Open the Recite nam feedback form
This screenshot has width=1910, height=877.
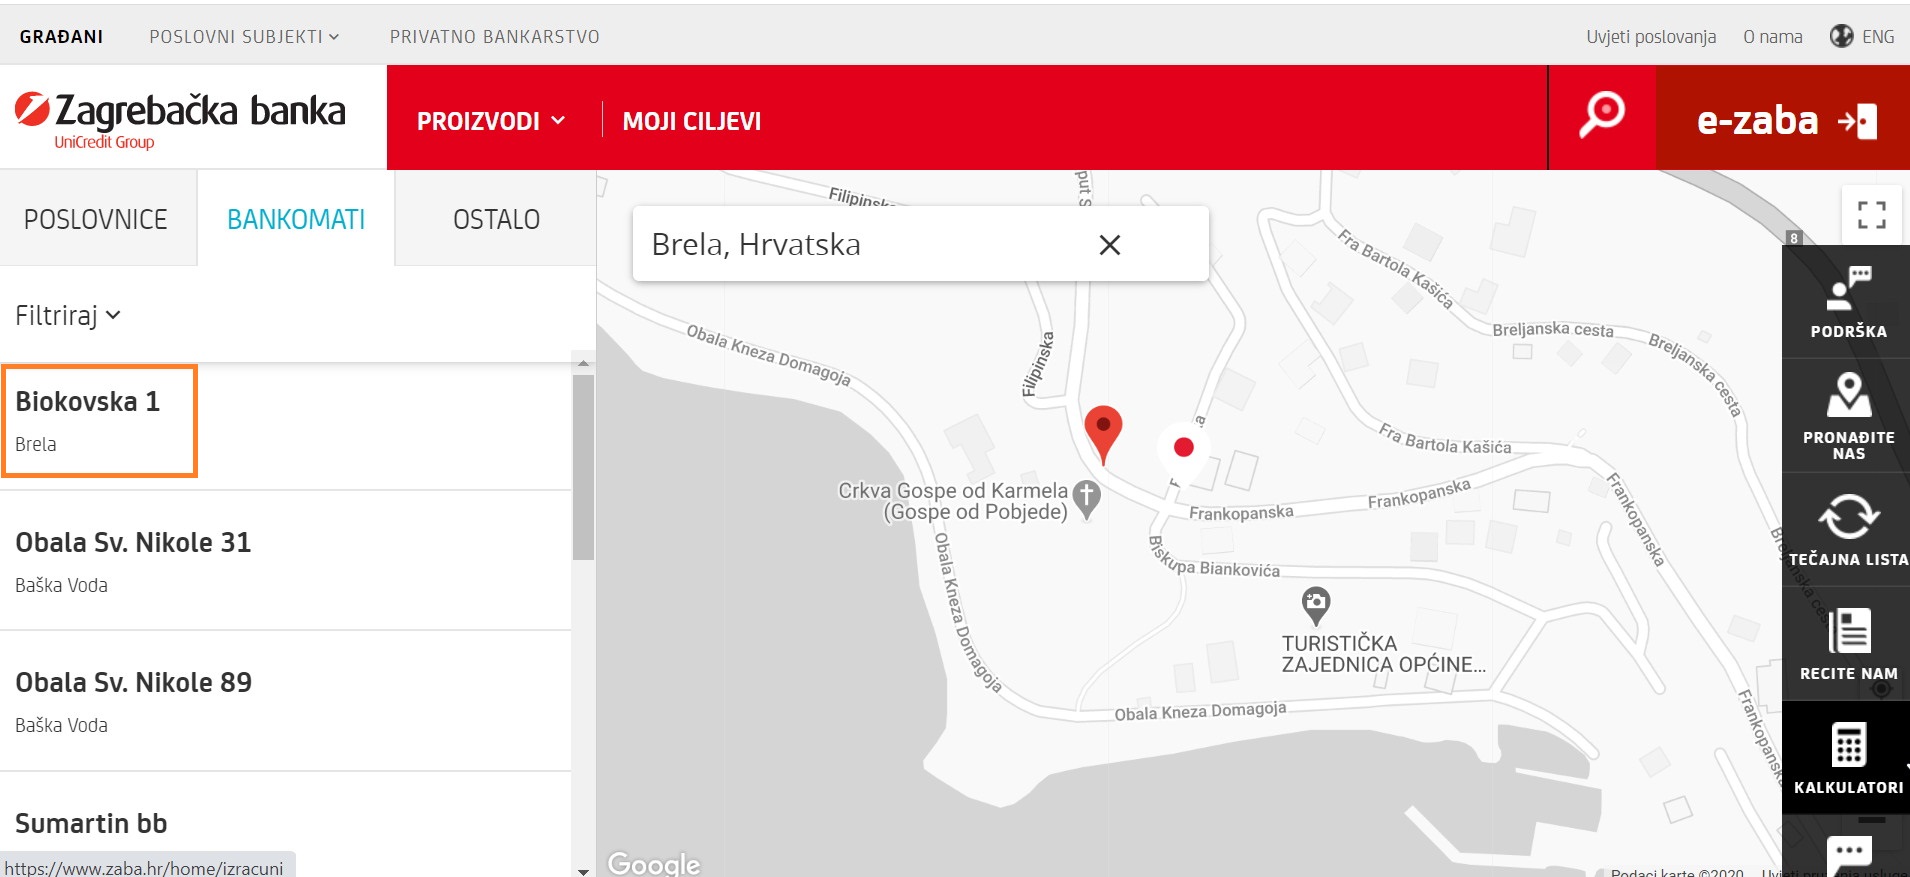pyautogui.click(x=1847, y=645)
